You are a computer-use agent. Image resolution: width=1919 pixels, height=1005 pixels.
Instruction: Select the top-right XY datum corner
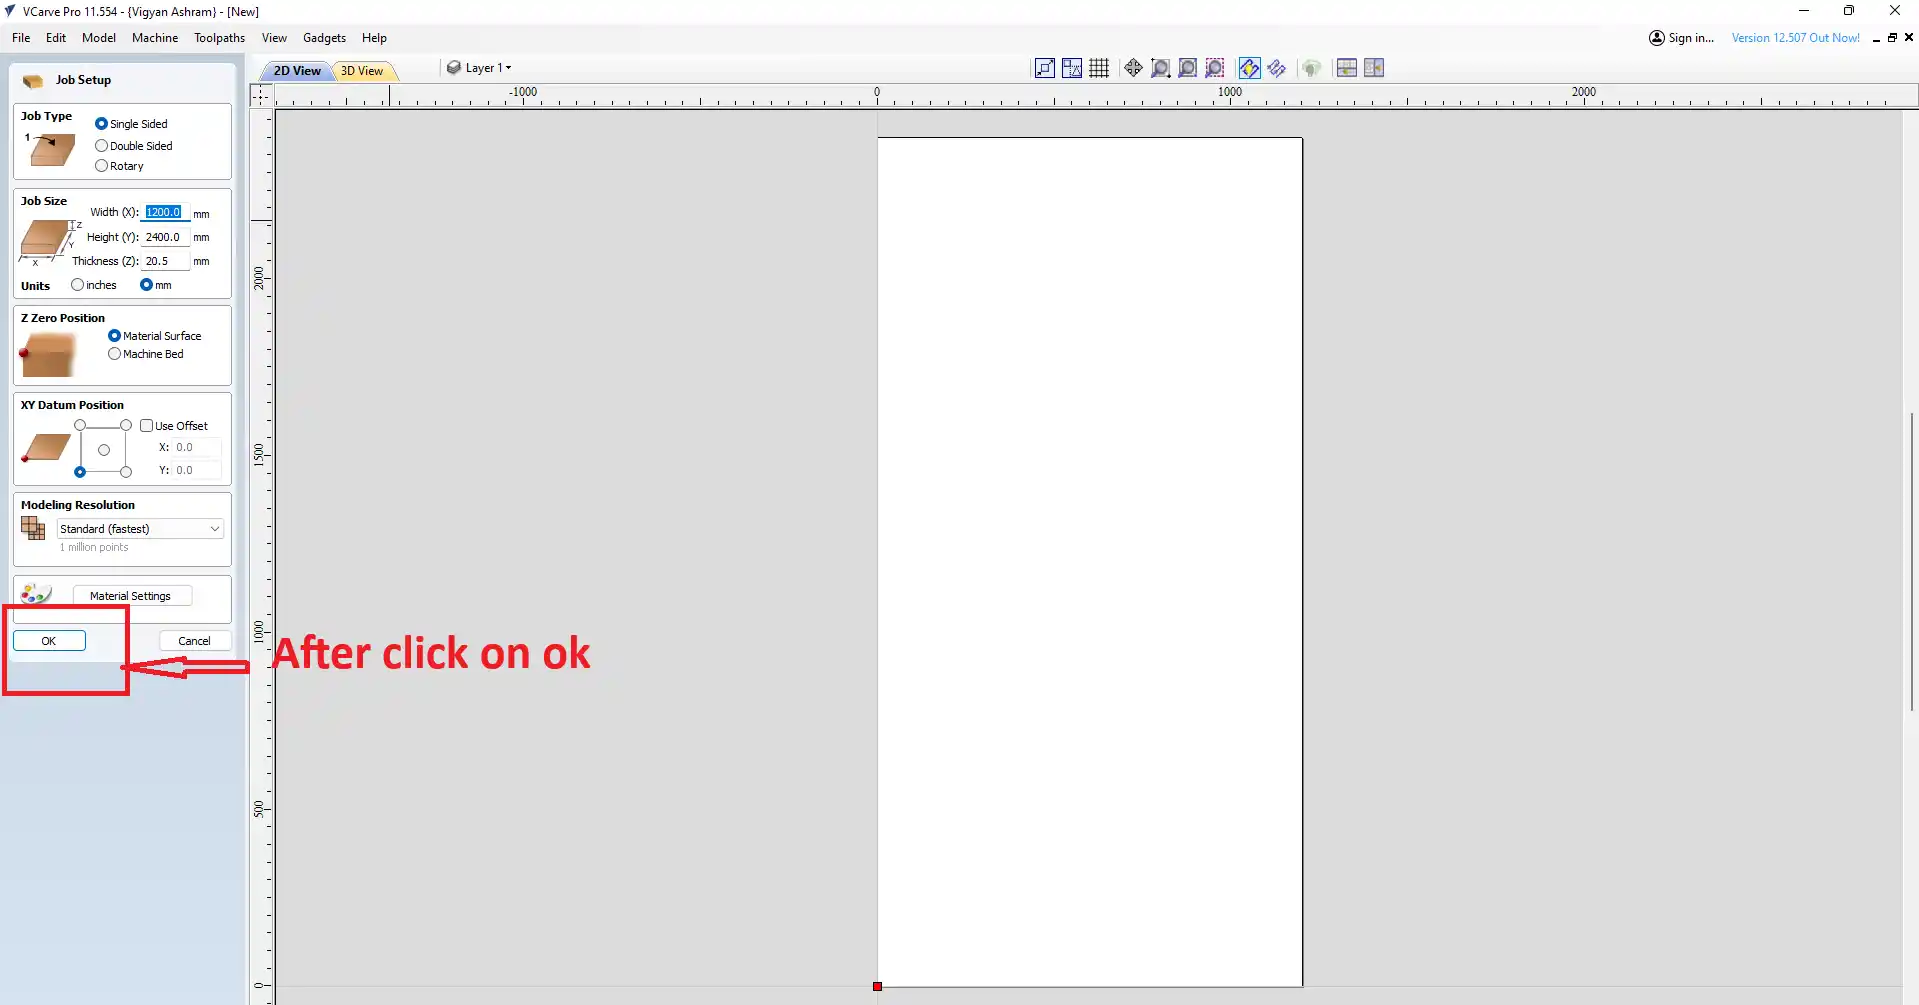[x=126, y=426]
